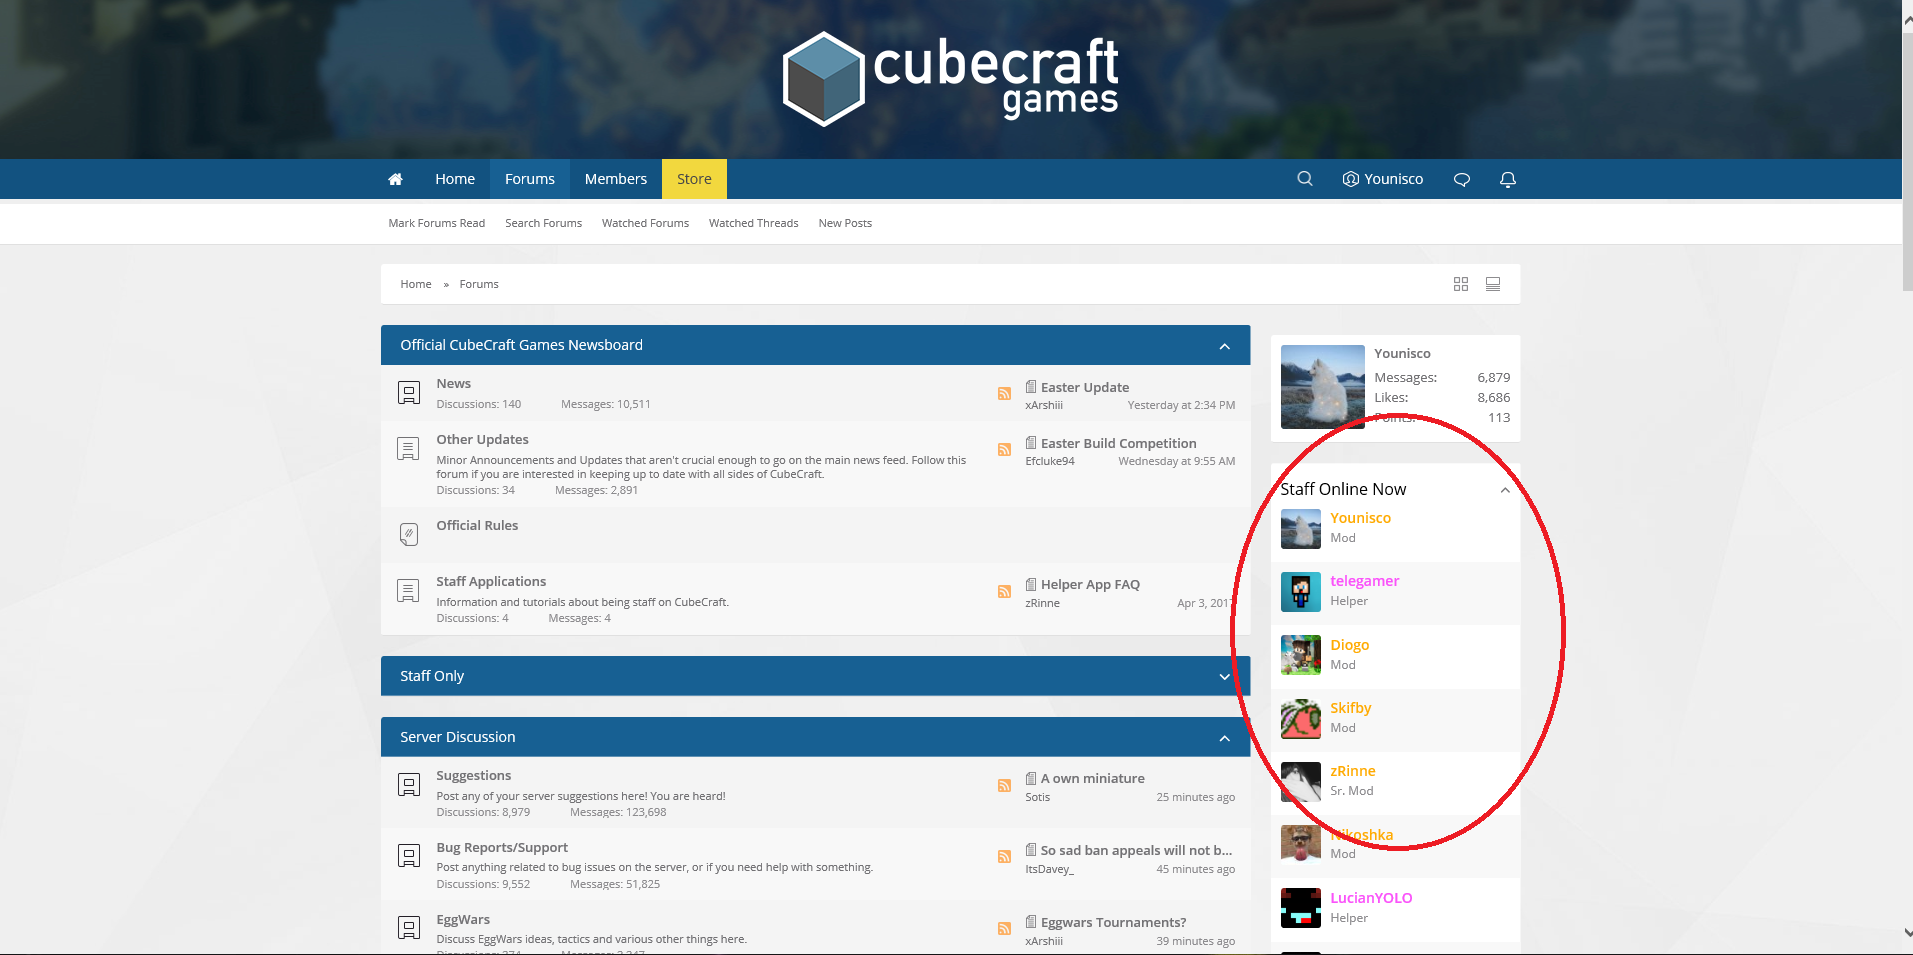The height and width of the screenshot is (955, 1913).
Task: Click the Staff Applications forum icon
Action: click(408, 591)
